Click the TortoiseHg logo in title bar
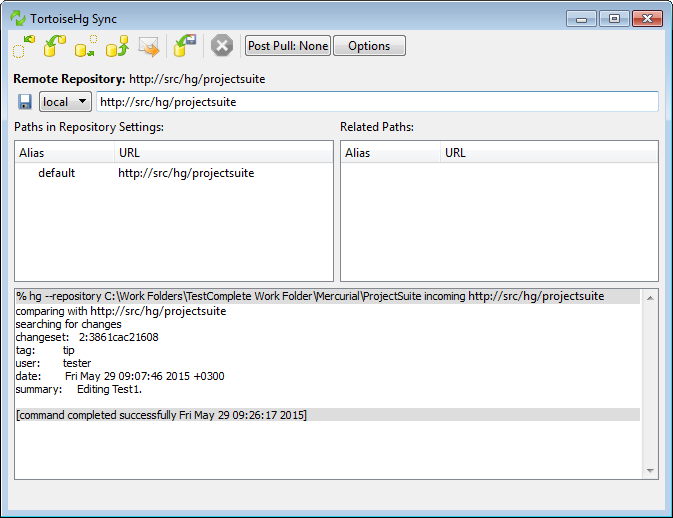Screen dimensions: 673x518 coord(18,18)
